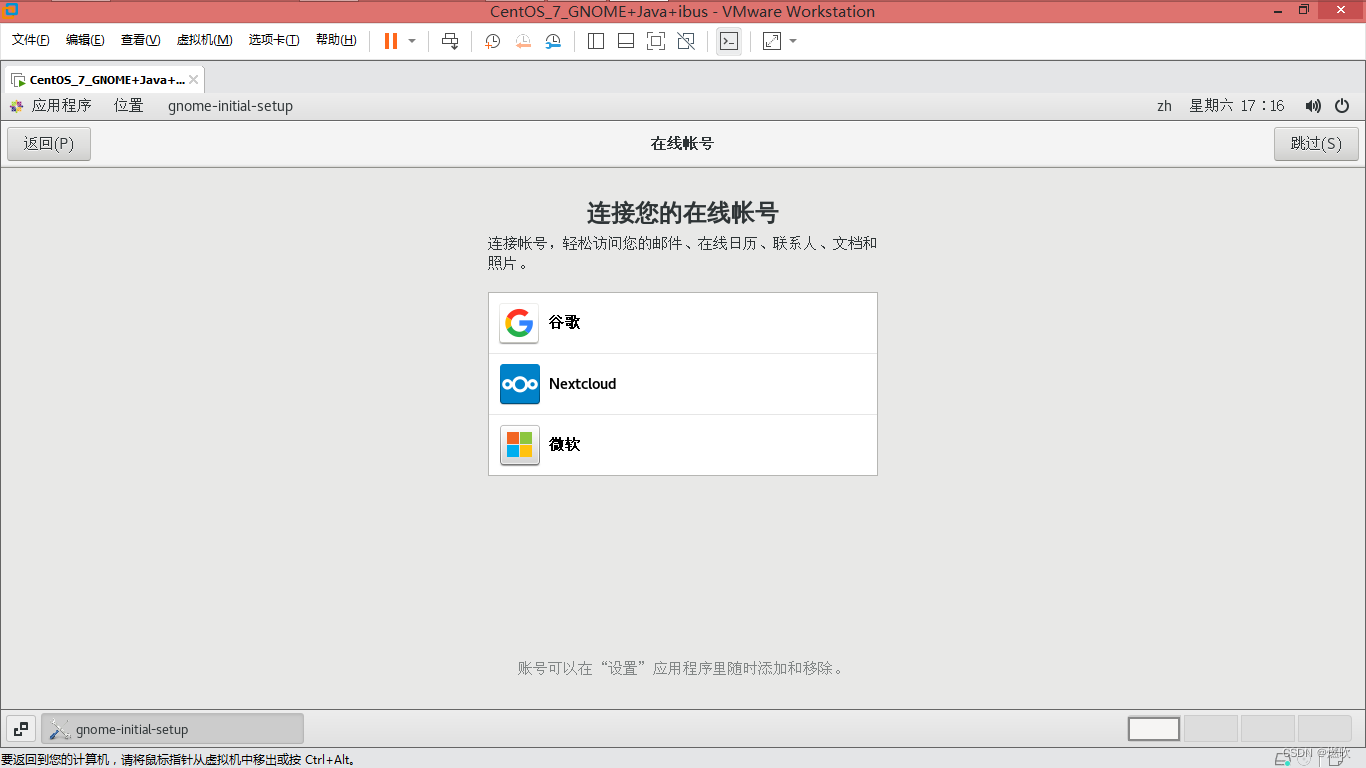The height and width of the screenshot is (768, 1366).
Task: Open the GNOME 位置 menu
Action: point(128,106)
